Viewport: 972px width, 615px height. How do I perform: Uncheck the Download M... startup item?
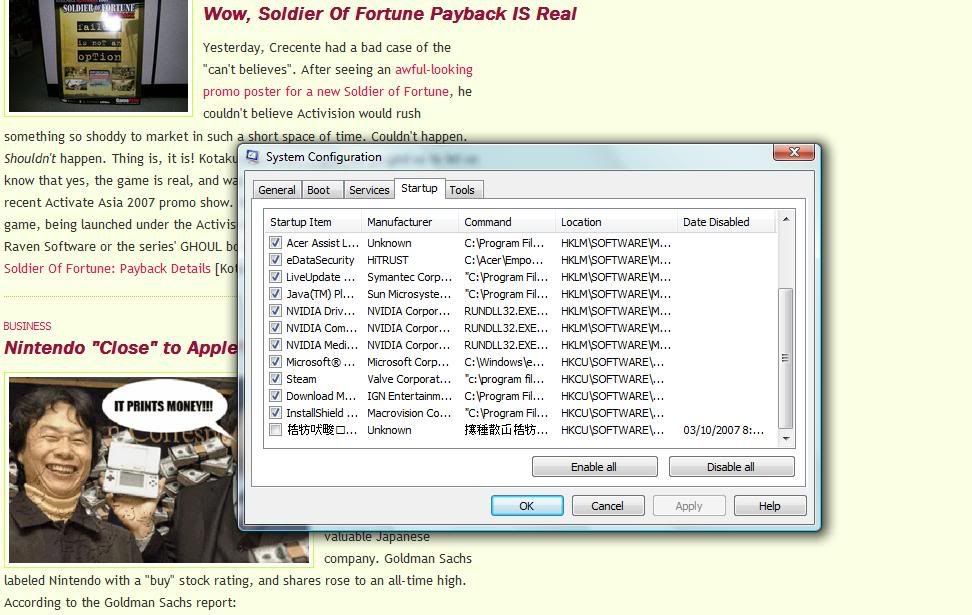275,396
